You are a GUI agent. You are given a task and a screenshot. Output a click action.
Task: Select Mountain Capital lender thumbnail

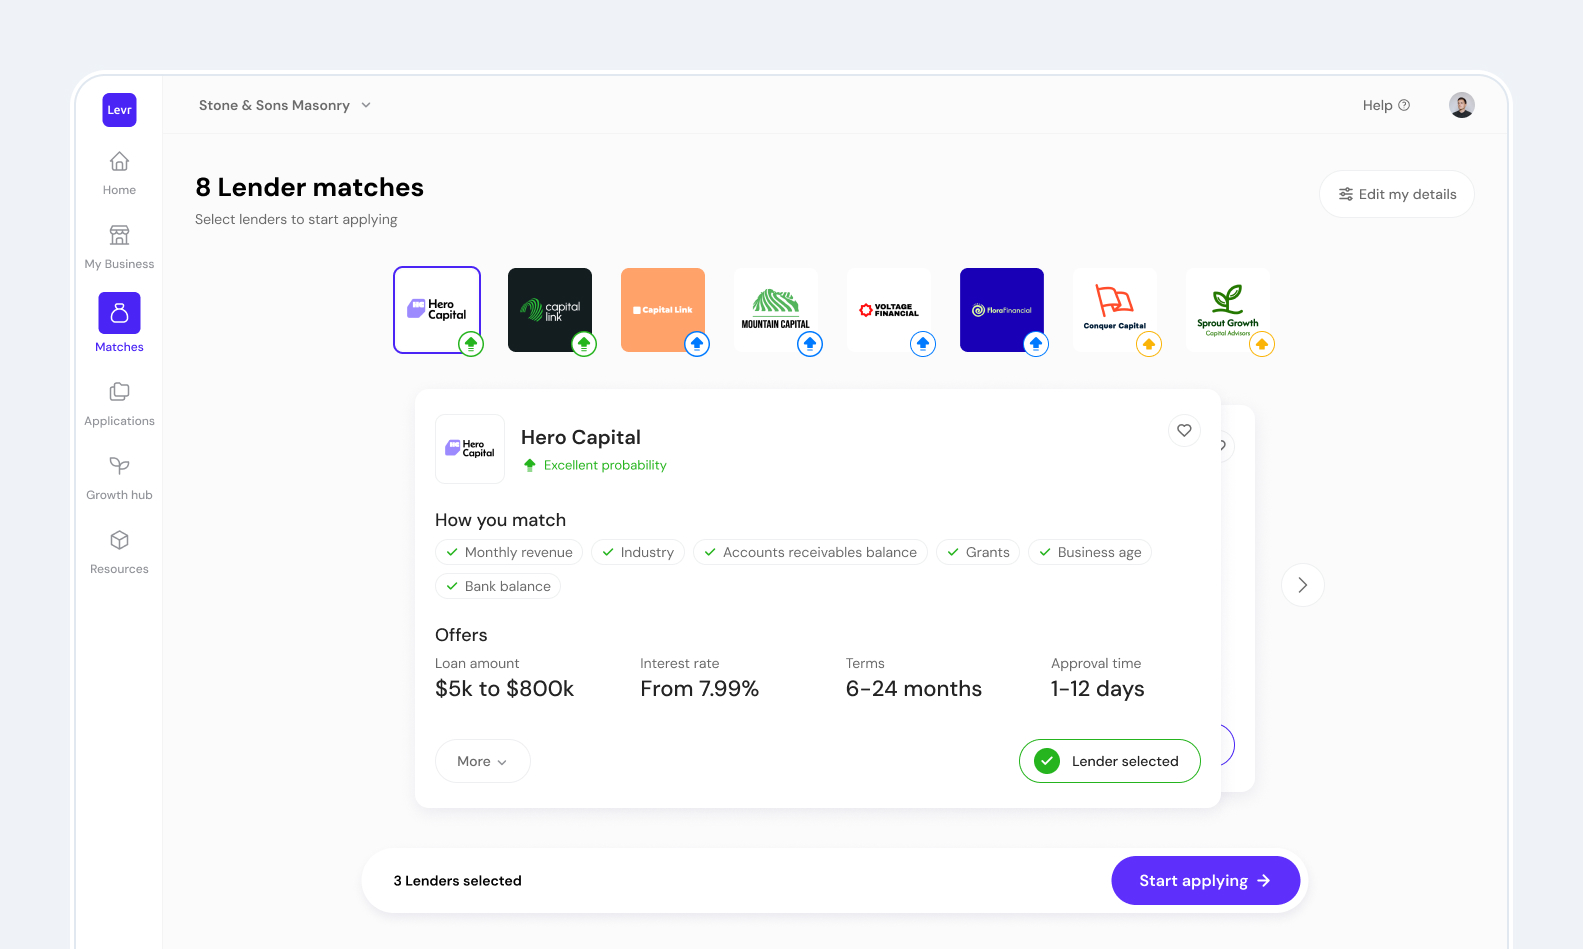click(x=776, y=310)
